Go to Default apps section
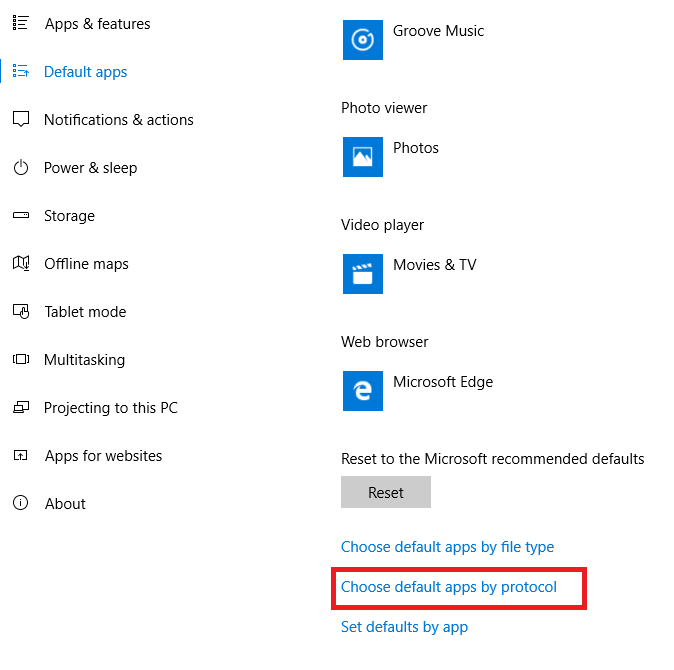Screen dimensions: 674x670 [85, 72]
